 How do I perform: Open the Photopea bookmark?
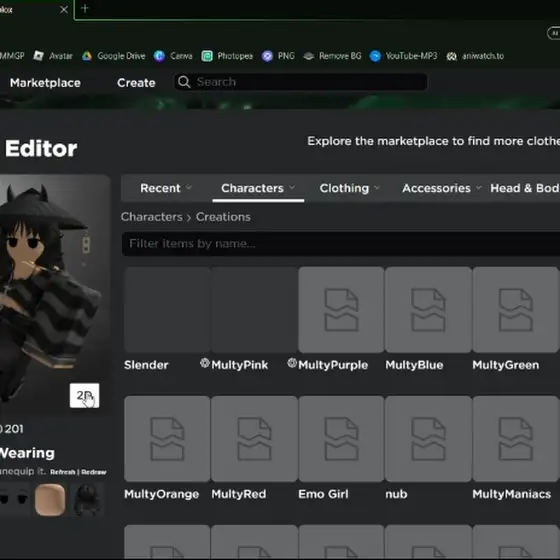(227, 56)
